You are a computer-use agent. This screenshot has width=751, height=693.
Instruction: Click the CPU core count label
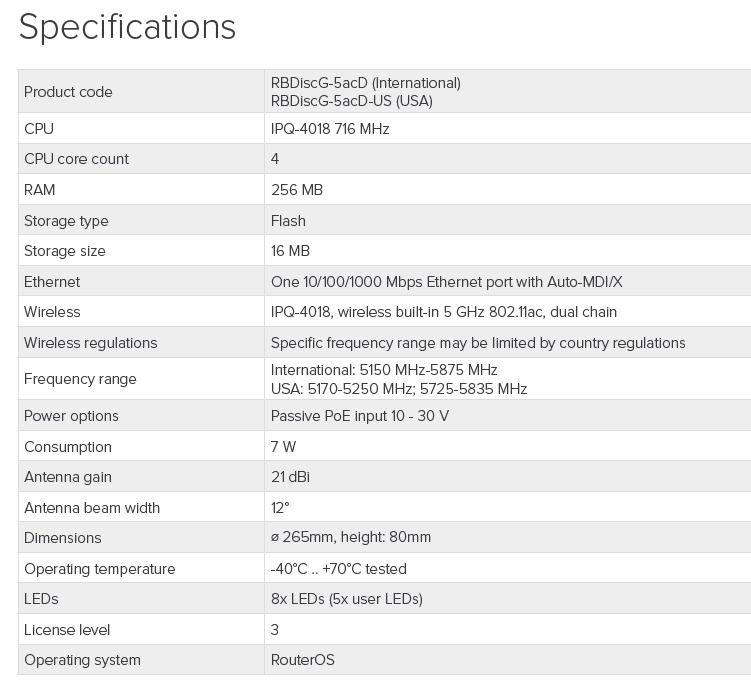pyautogui.click(x=76, y=159)
